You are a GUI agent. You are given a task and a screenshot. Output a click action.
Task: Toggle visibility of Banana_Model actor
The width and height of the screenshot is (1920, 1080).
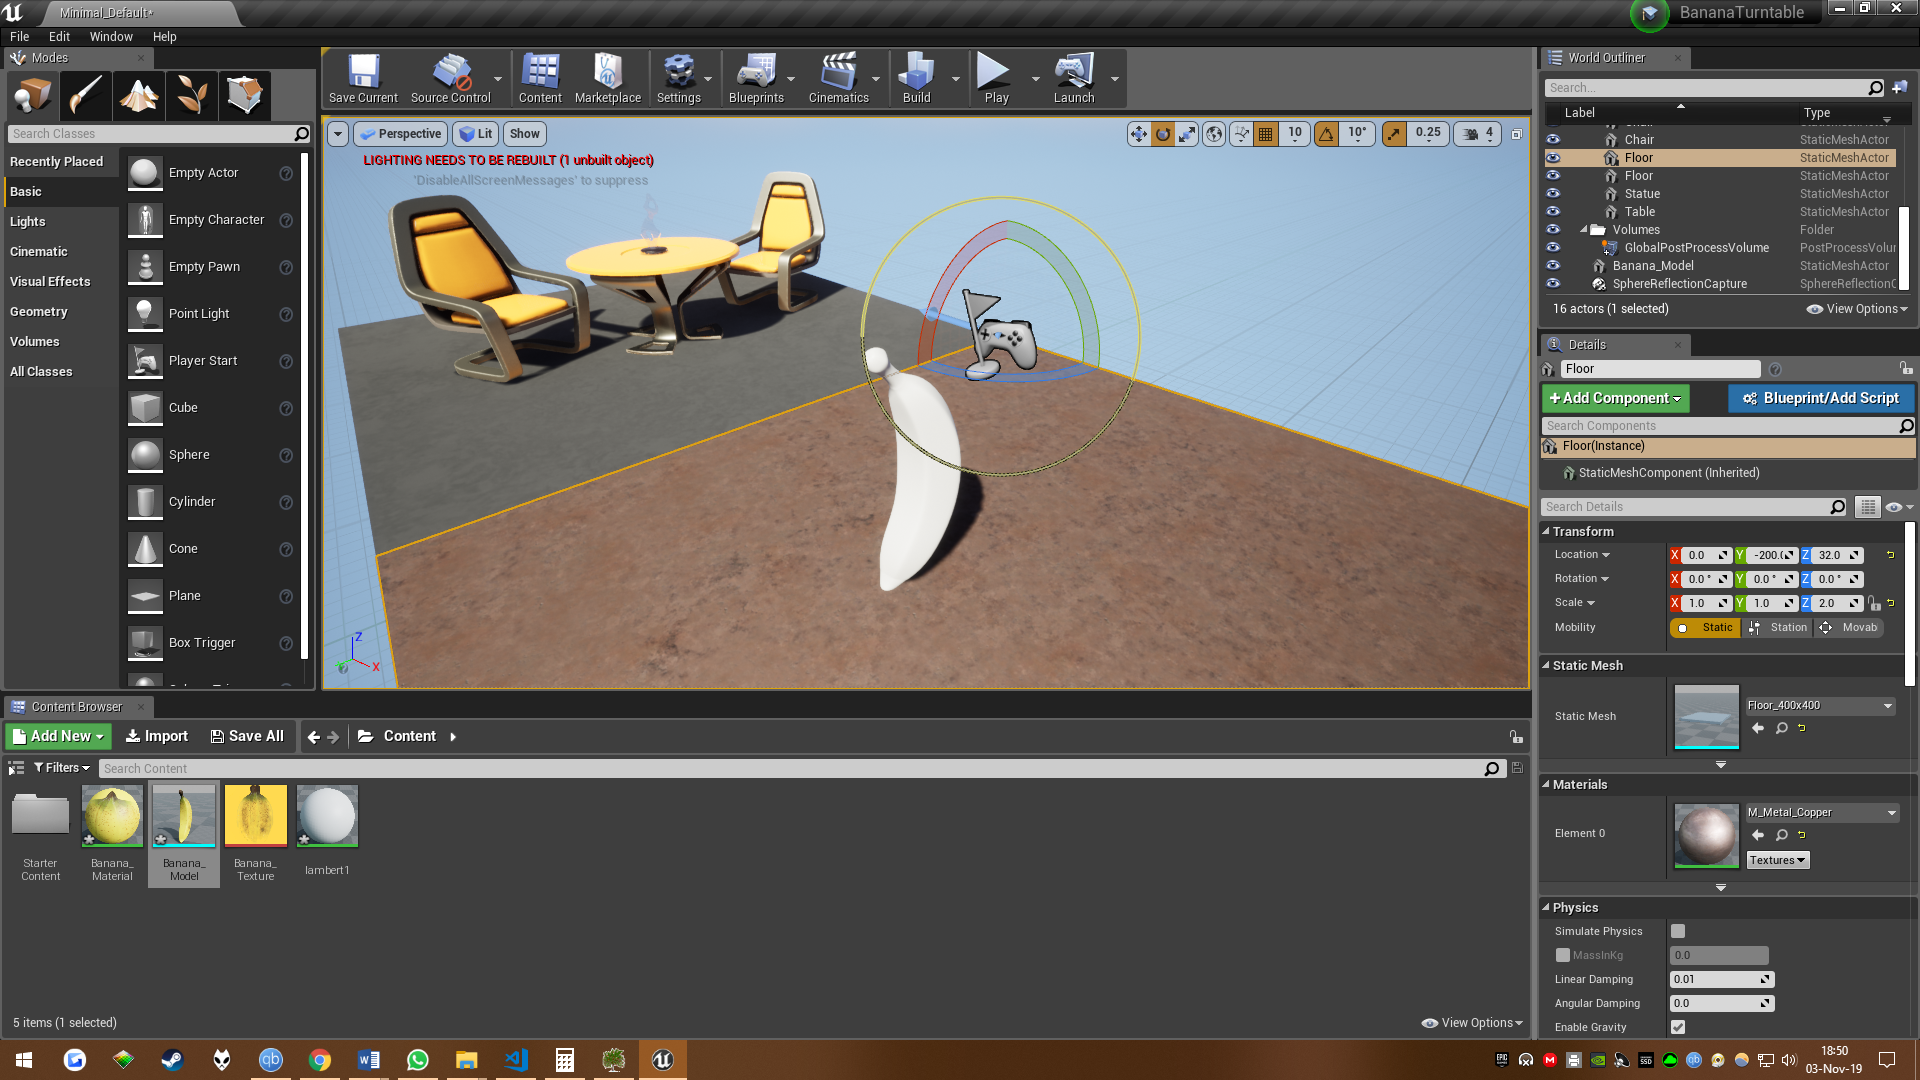pyautogui.click(x=1553, y=266)
